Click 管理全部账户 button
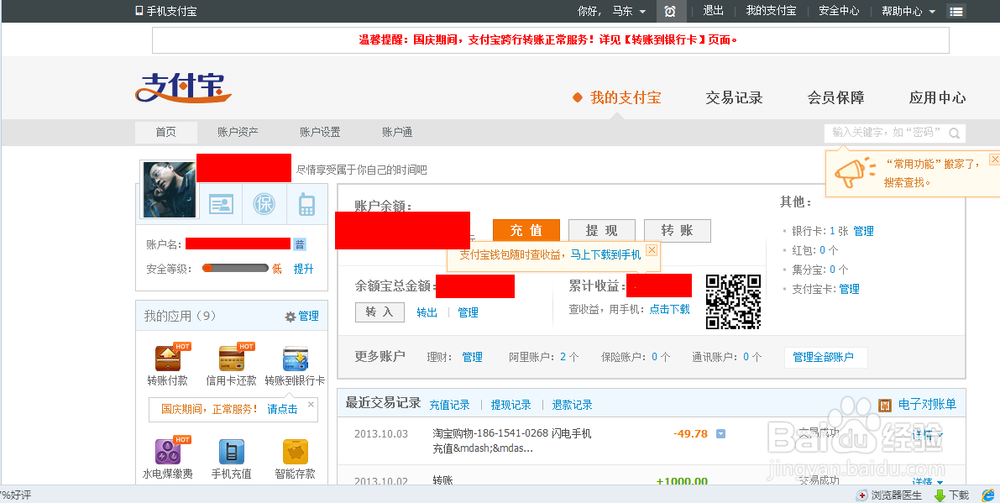This screenshot has height=503, width=1000. [x=826, y=357]
